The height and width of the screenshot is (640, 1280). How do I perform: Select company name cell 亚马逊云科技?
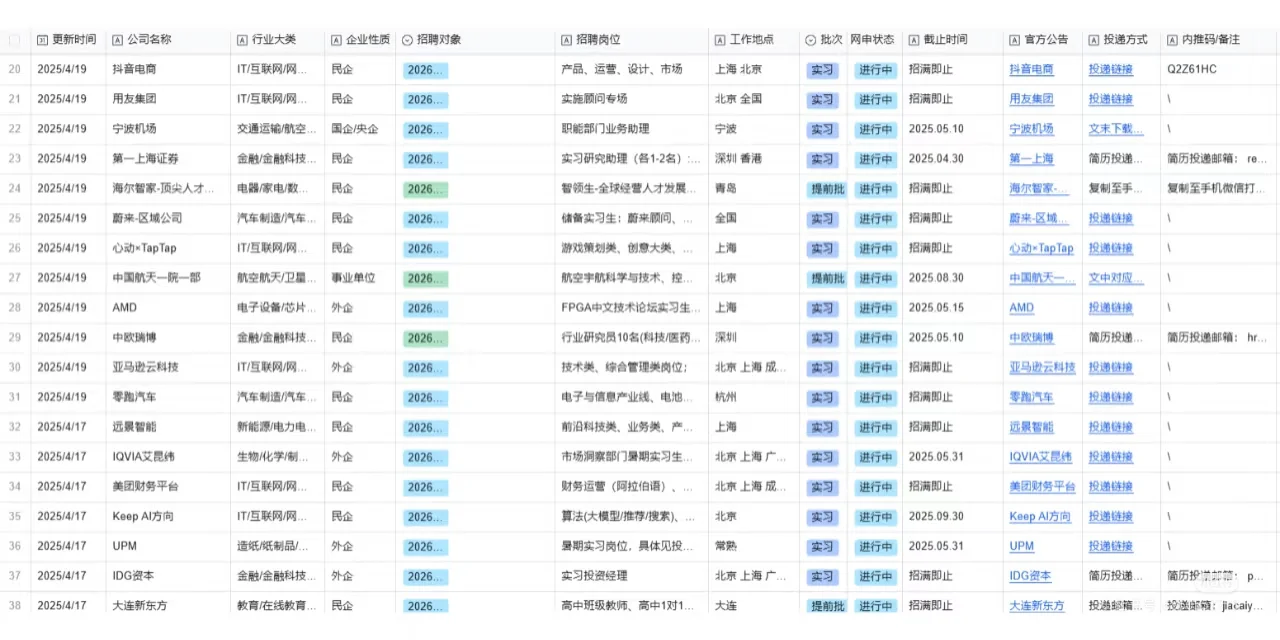pyautogui.click(x=168, y=368)
